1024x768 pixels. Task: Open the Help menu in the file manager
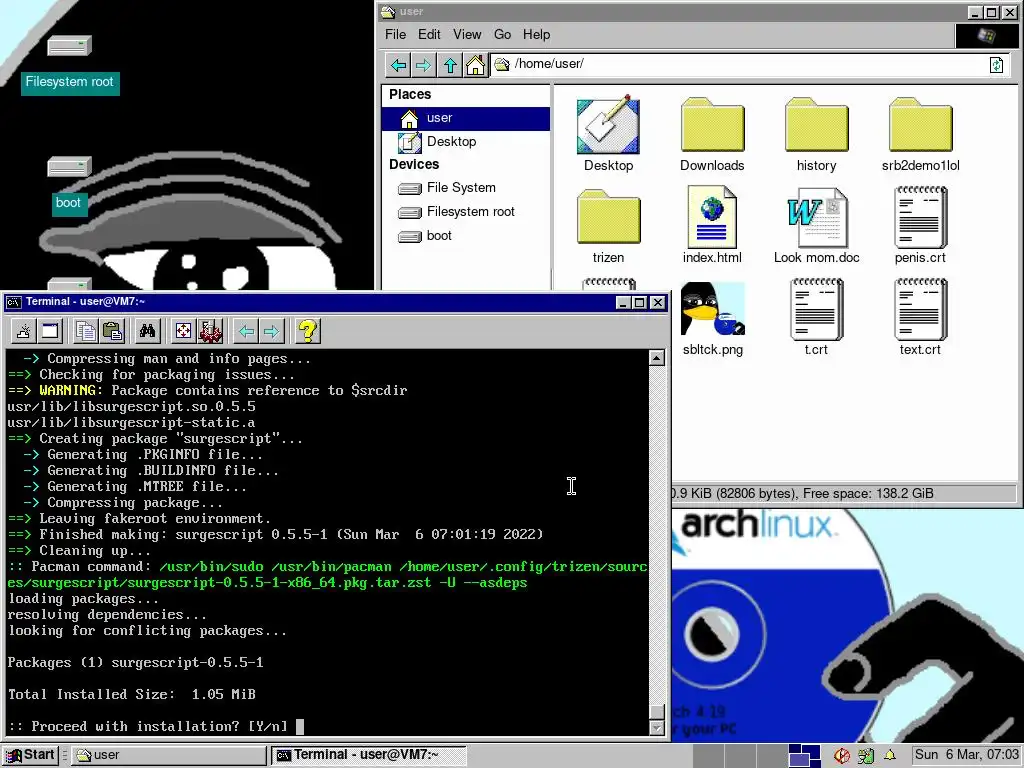tap(536, 35)
